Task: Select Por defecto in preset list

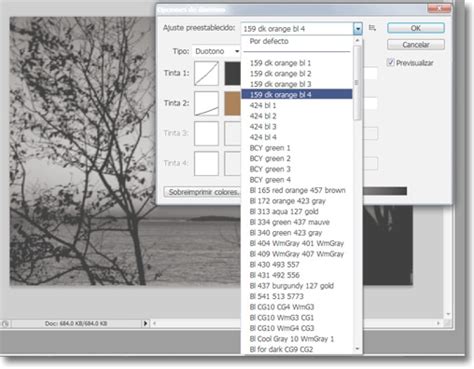Action: 296,41
